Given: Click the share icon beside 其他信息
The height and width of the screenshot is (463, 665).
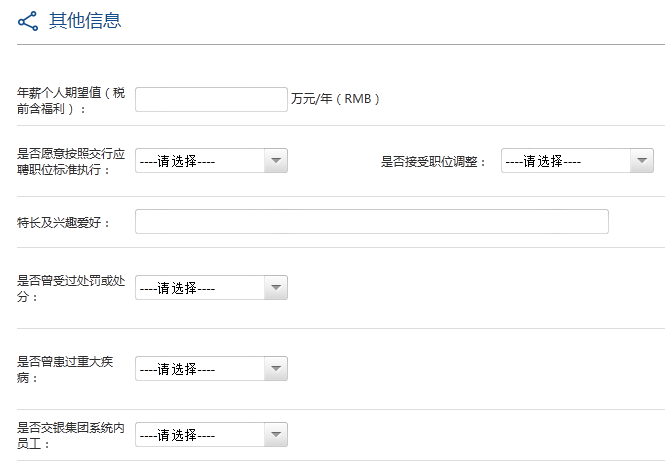Looking at the screenshot, I should tap(28, 21).
